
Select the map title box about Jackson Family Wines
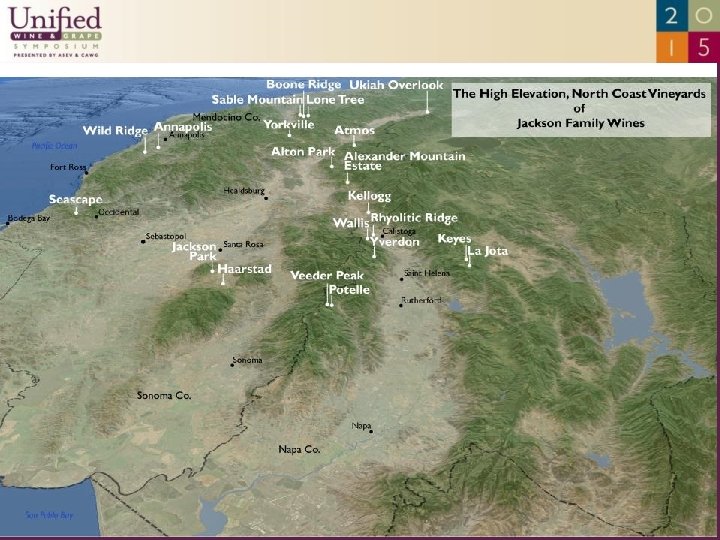point(581,109)
